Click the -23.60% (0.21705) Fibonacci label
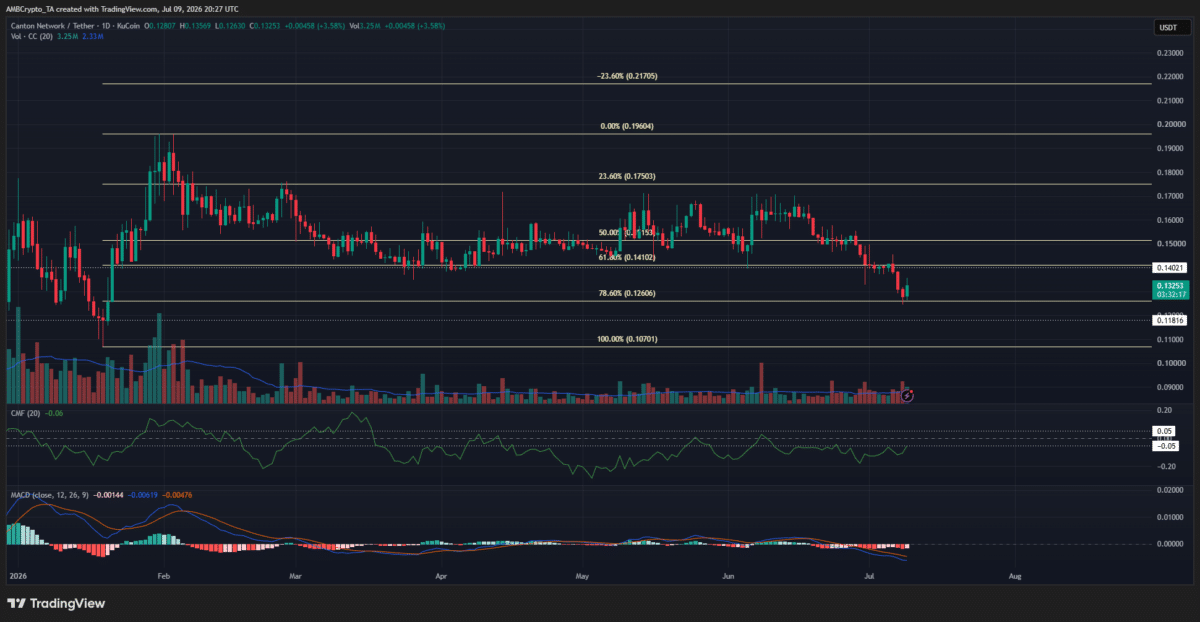Screen dimensions: 1200x622 pyautogui.click(x=626, y=76)
